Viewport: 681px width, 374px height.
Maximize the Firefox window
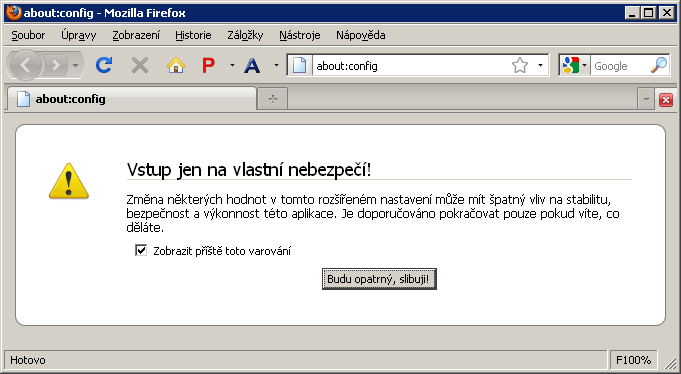(648, 13)
